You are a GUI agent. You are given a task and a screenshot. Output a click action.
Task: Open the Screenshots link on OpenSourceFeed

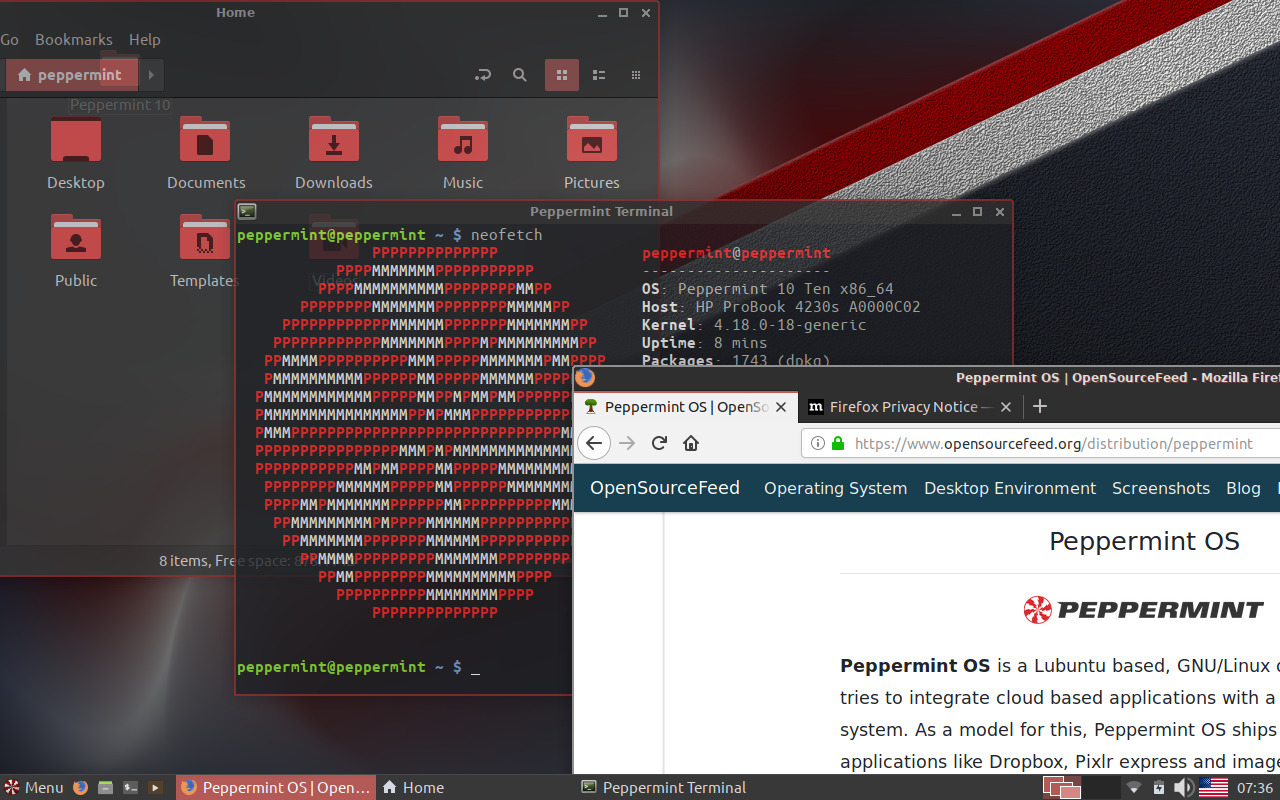point(1161,488)
